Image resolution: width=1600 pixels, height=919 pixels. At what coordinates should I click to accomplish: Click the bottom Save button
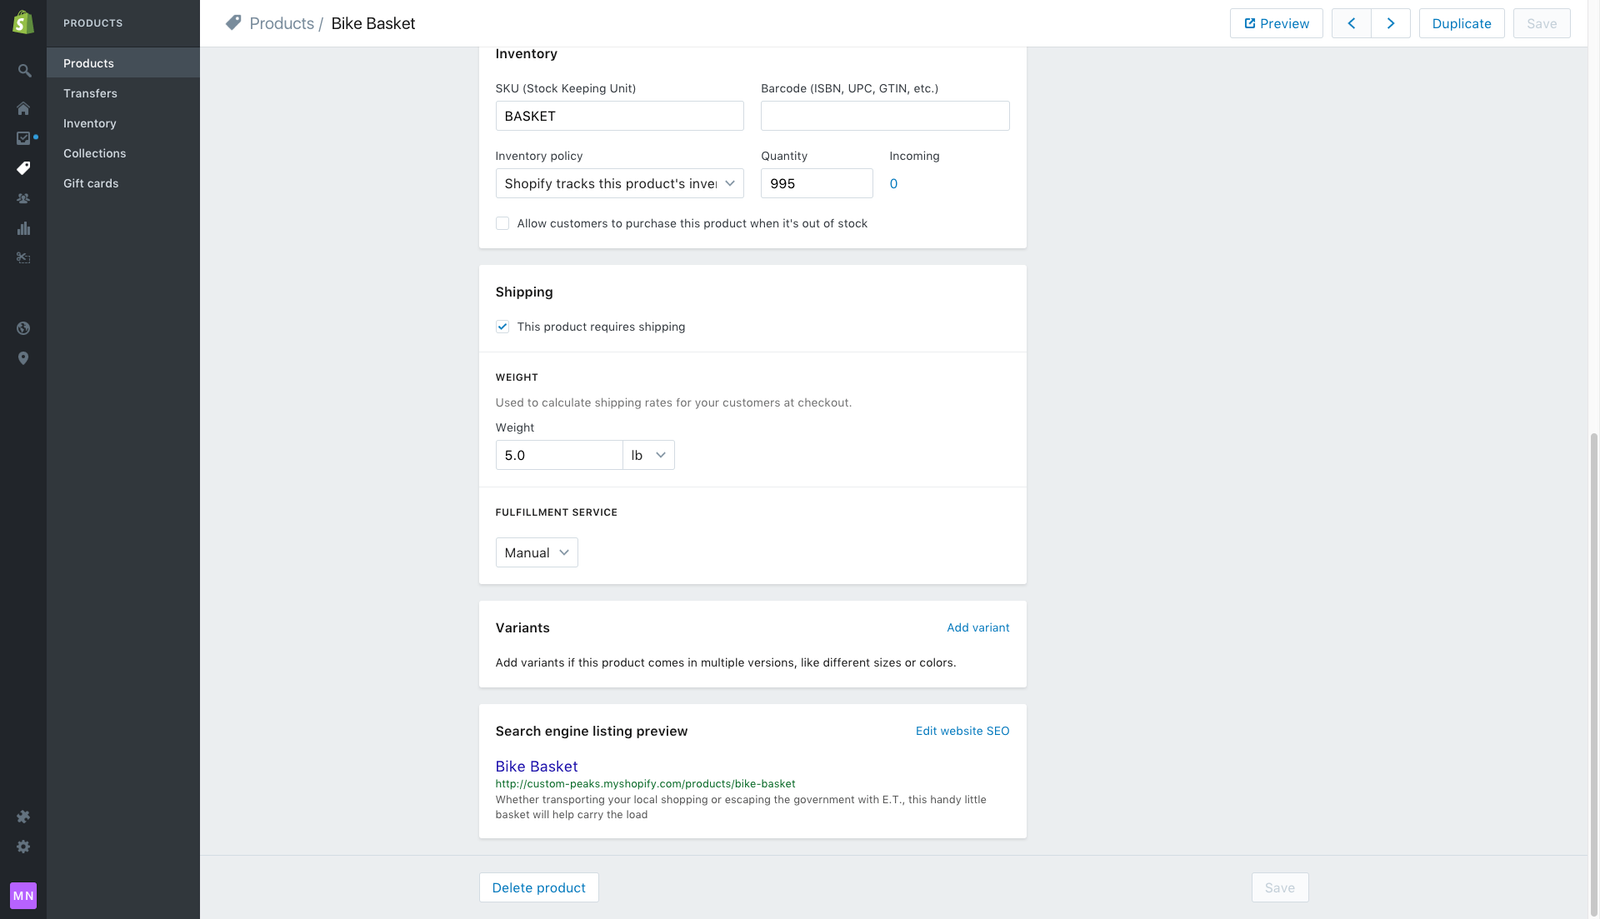(1280, 888)
